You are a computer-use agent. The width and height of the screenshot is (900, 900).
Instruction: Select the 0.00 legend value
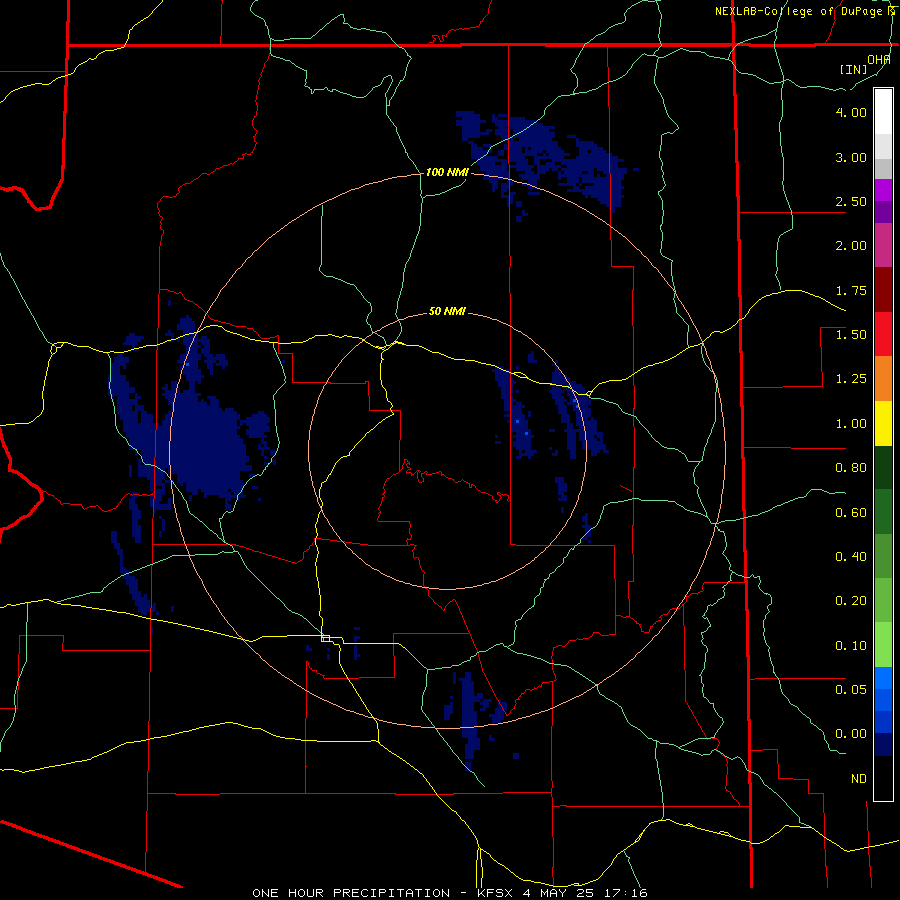click(851, 734)
